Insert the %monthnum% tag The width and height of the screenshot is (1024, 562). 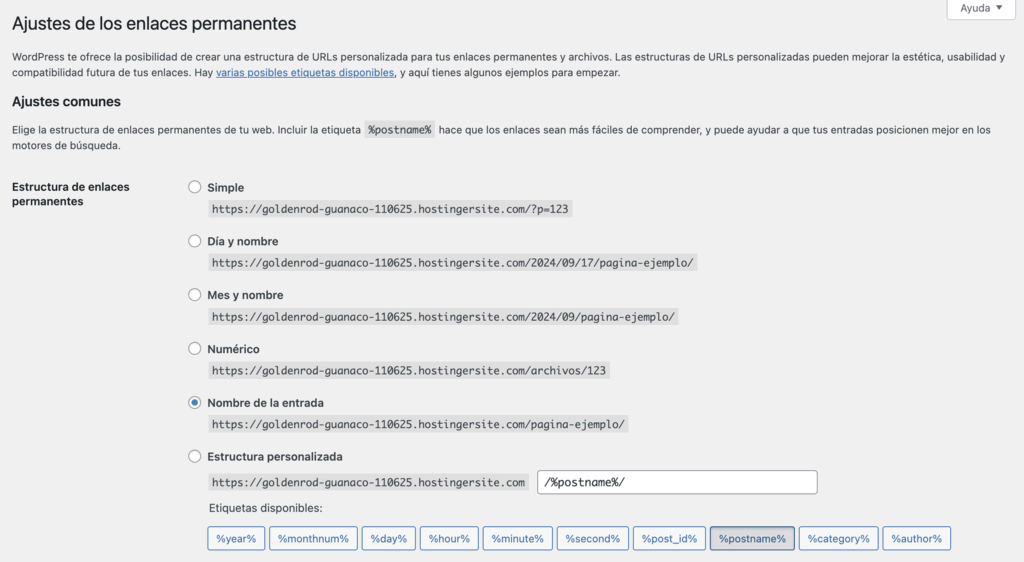[313, 539]
